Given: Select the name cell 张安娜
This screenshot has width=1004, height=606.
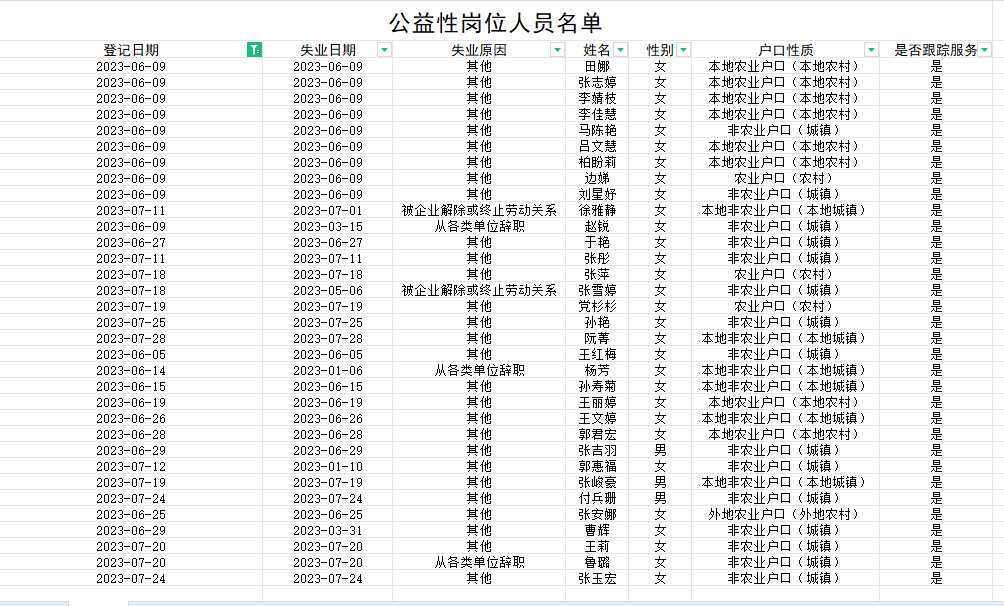Looking at the screenshot, I should click(x=597, y=515).
